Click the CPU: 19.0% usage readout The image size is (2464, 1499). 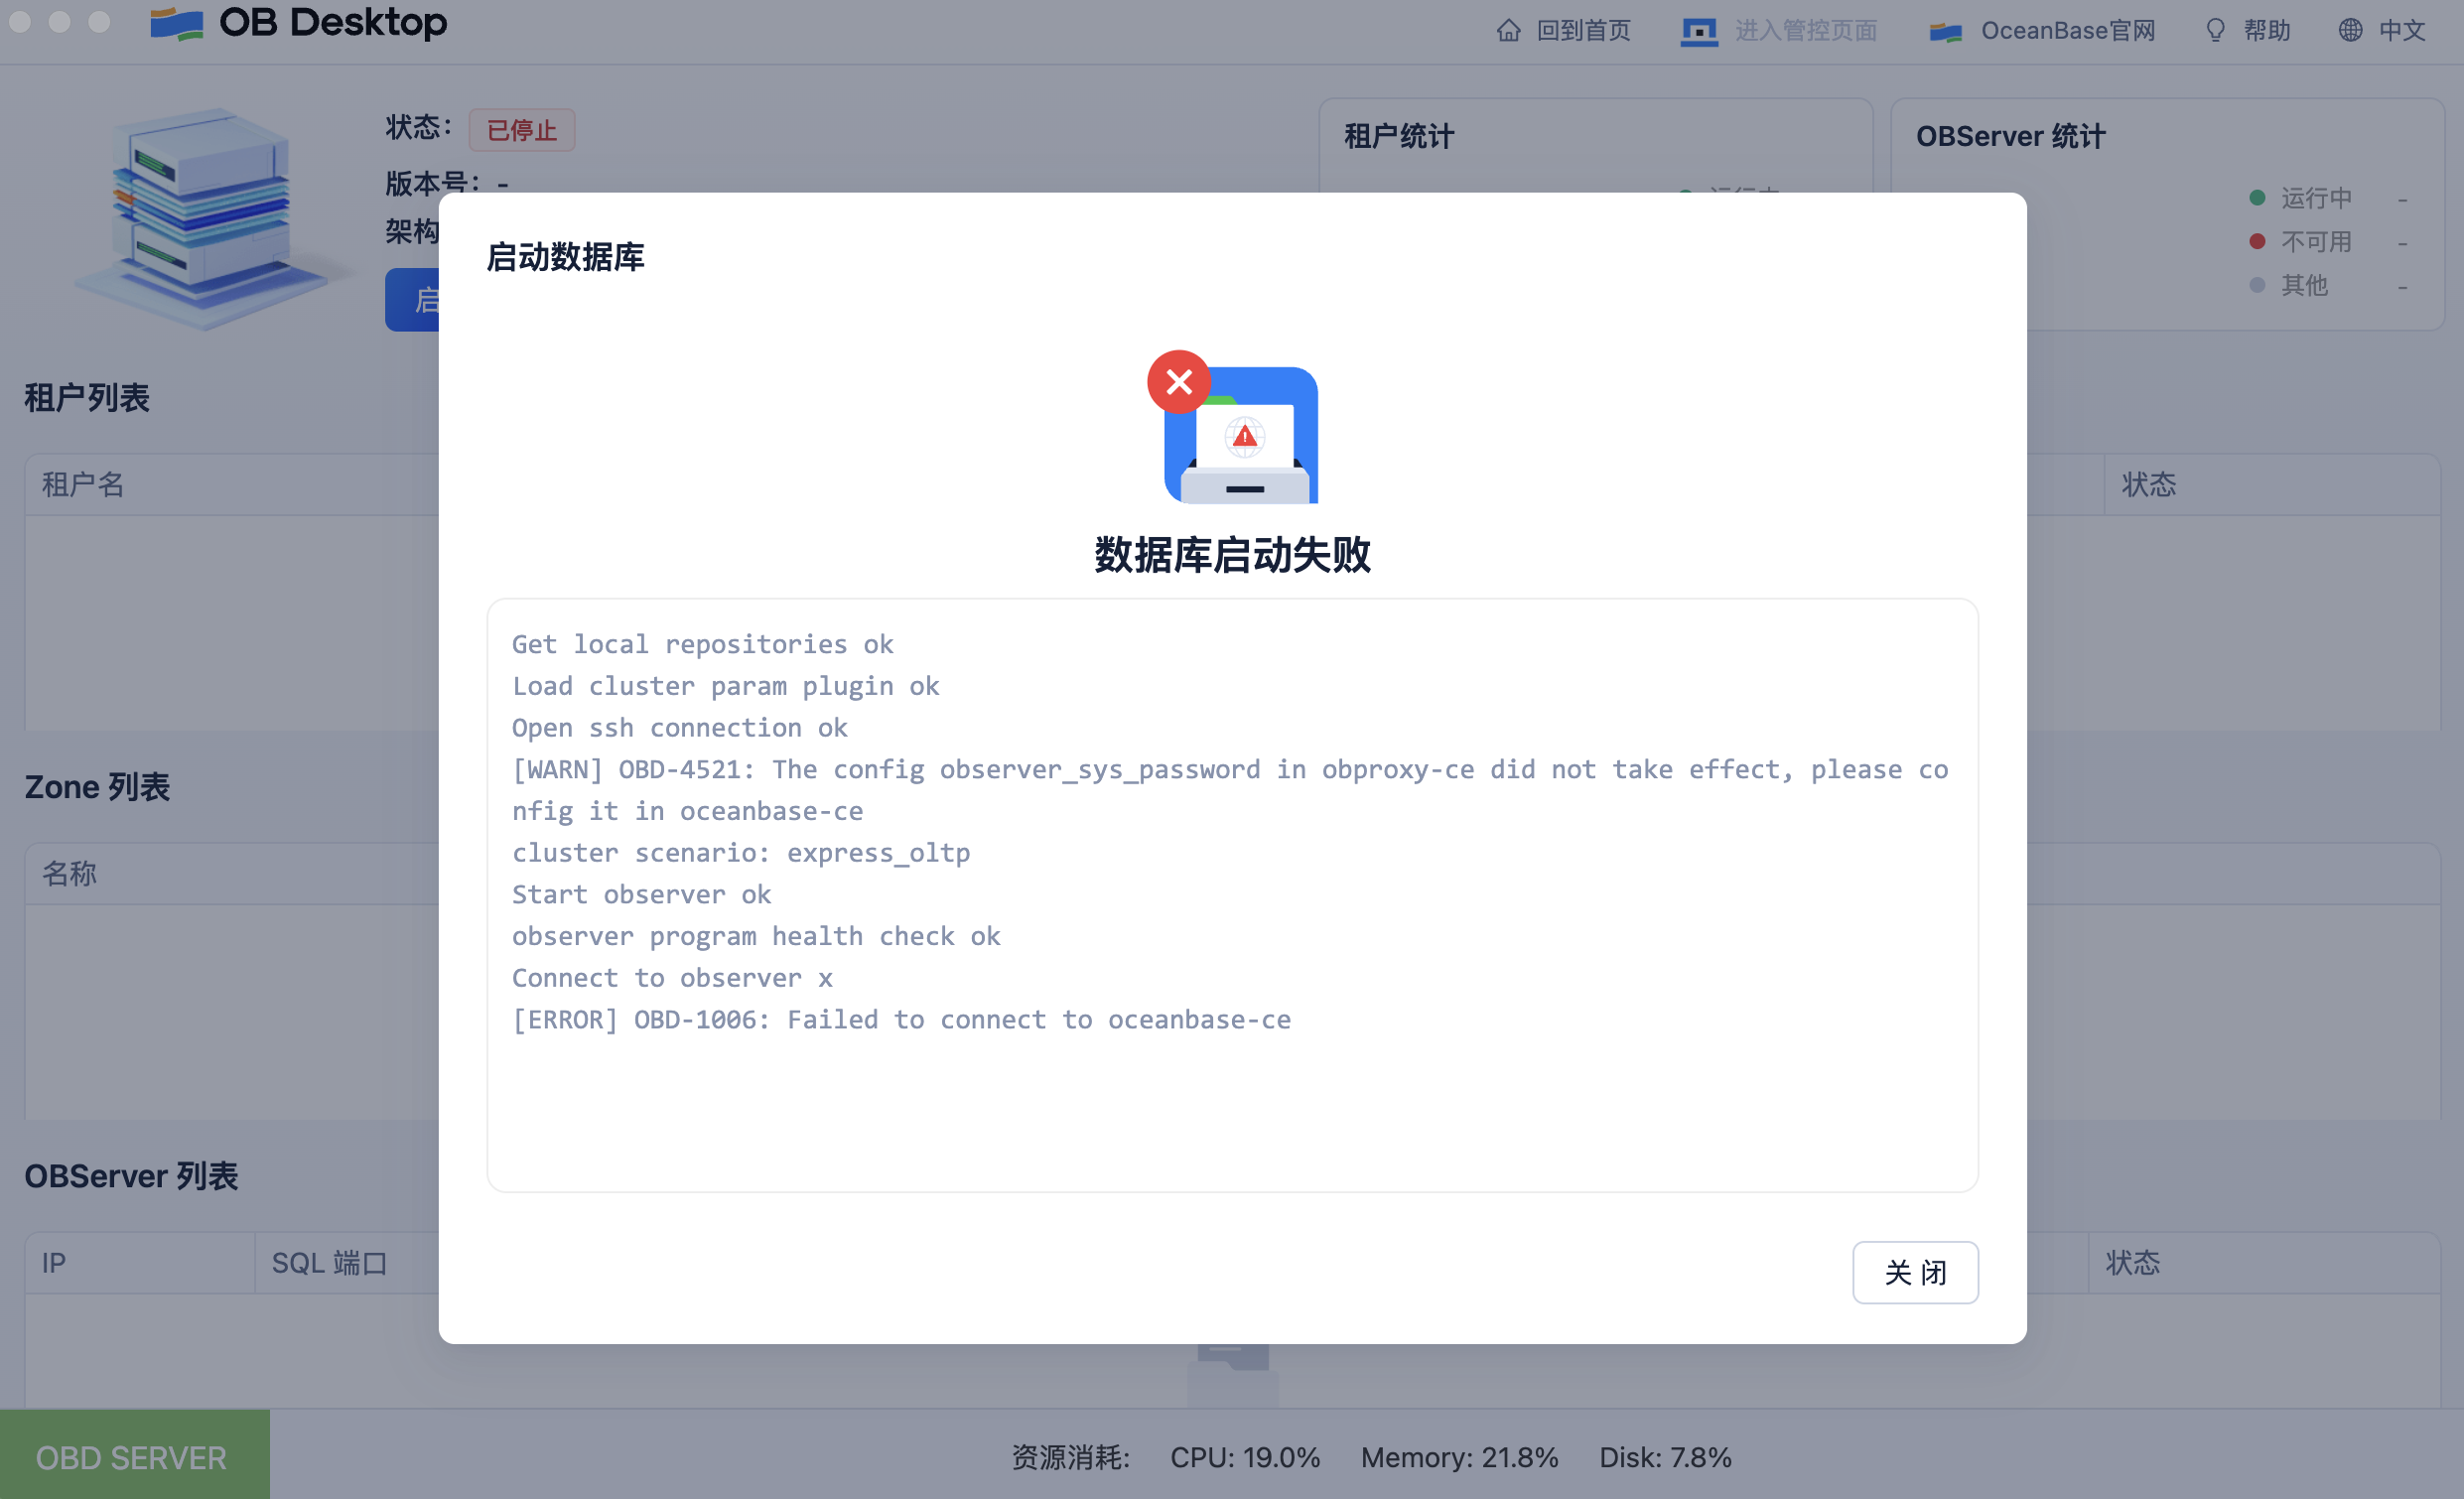coord(1244,1457)
